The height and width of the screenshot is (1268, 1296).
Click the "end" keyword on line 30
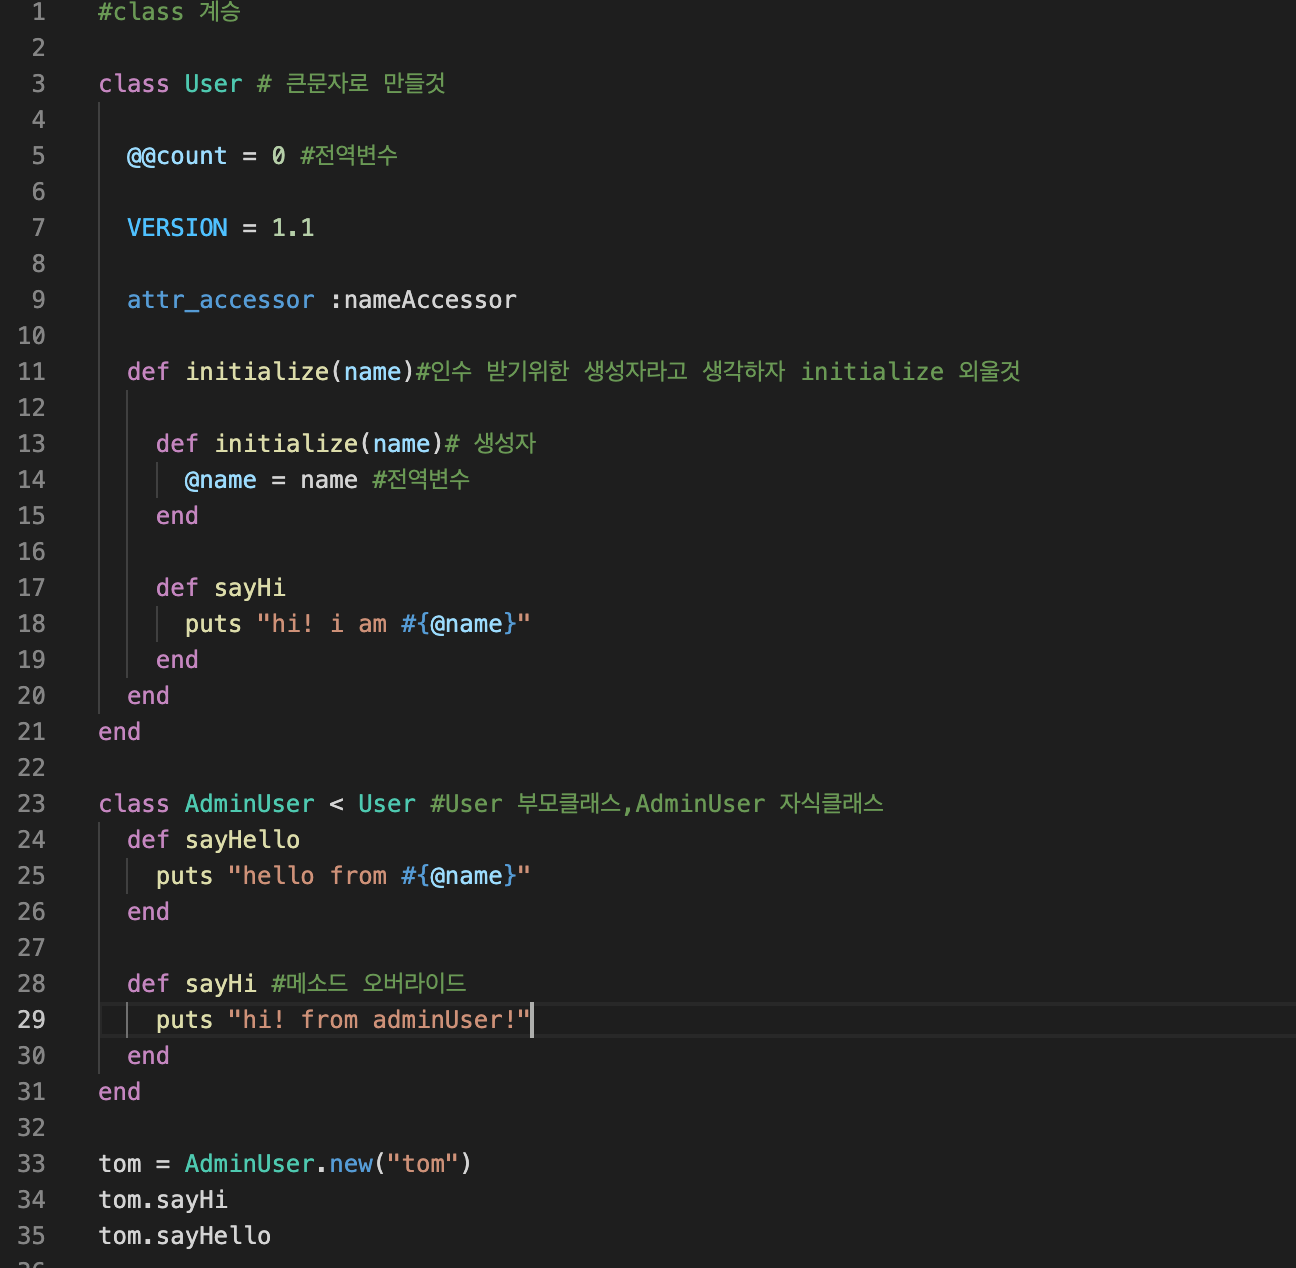click(x=148, y=1056)
